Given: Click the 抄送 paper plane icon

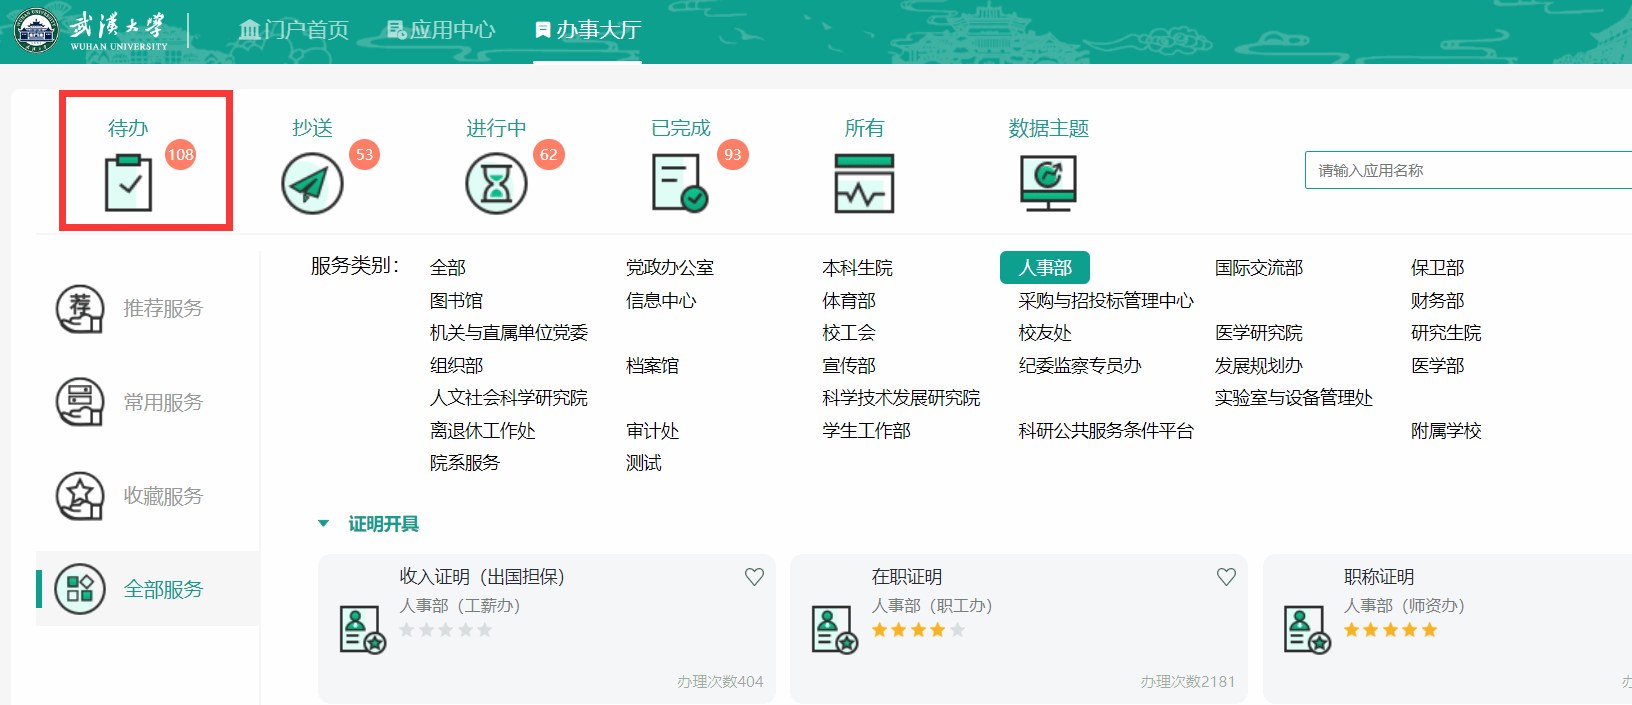Looking at the screenshot, I should click(x=312, y=183).
